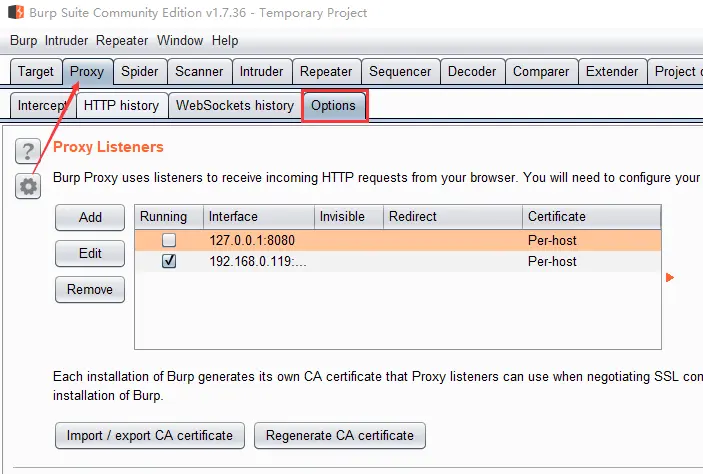This screenshot has height=474, width=703.
Task: Sort listeners by Interface column header
Action: click(258, 217)
